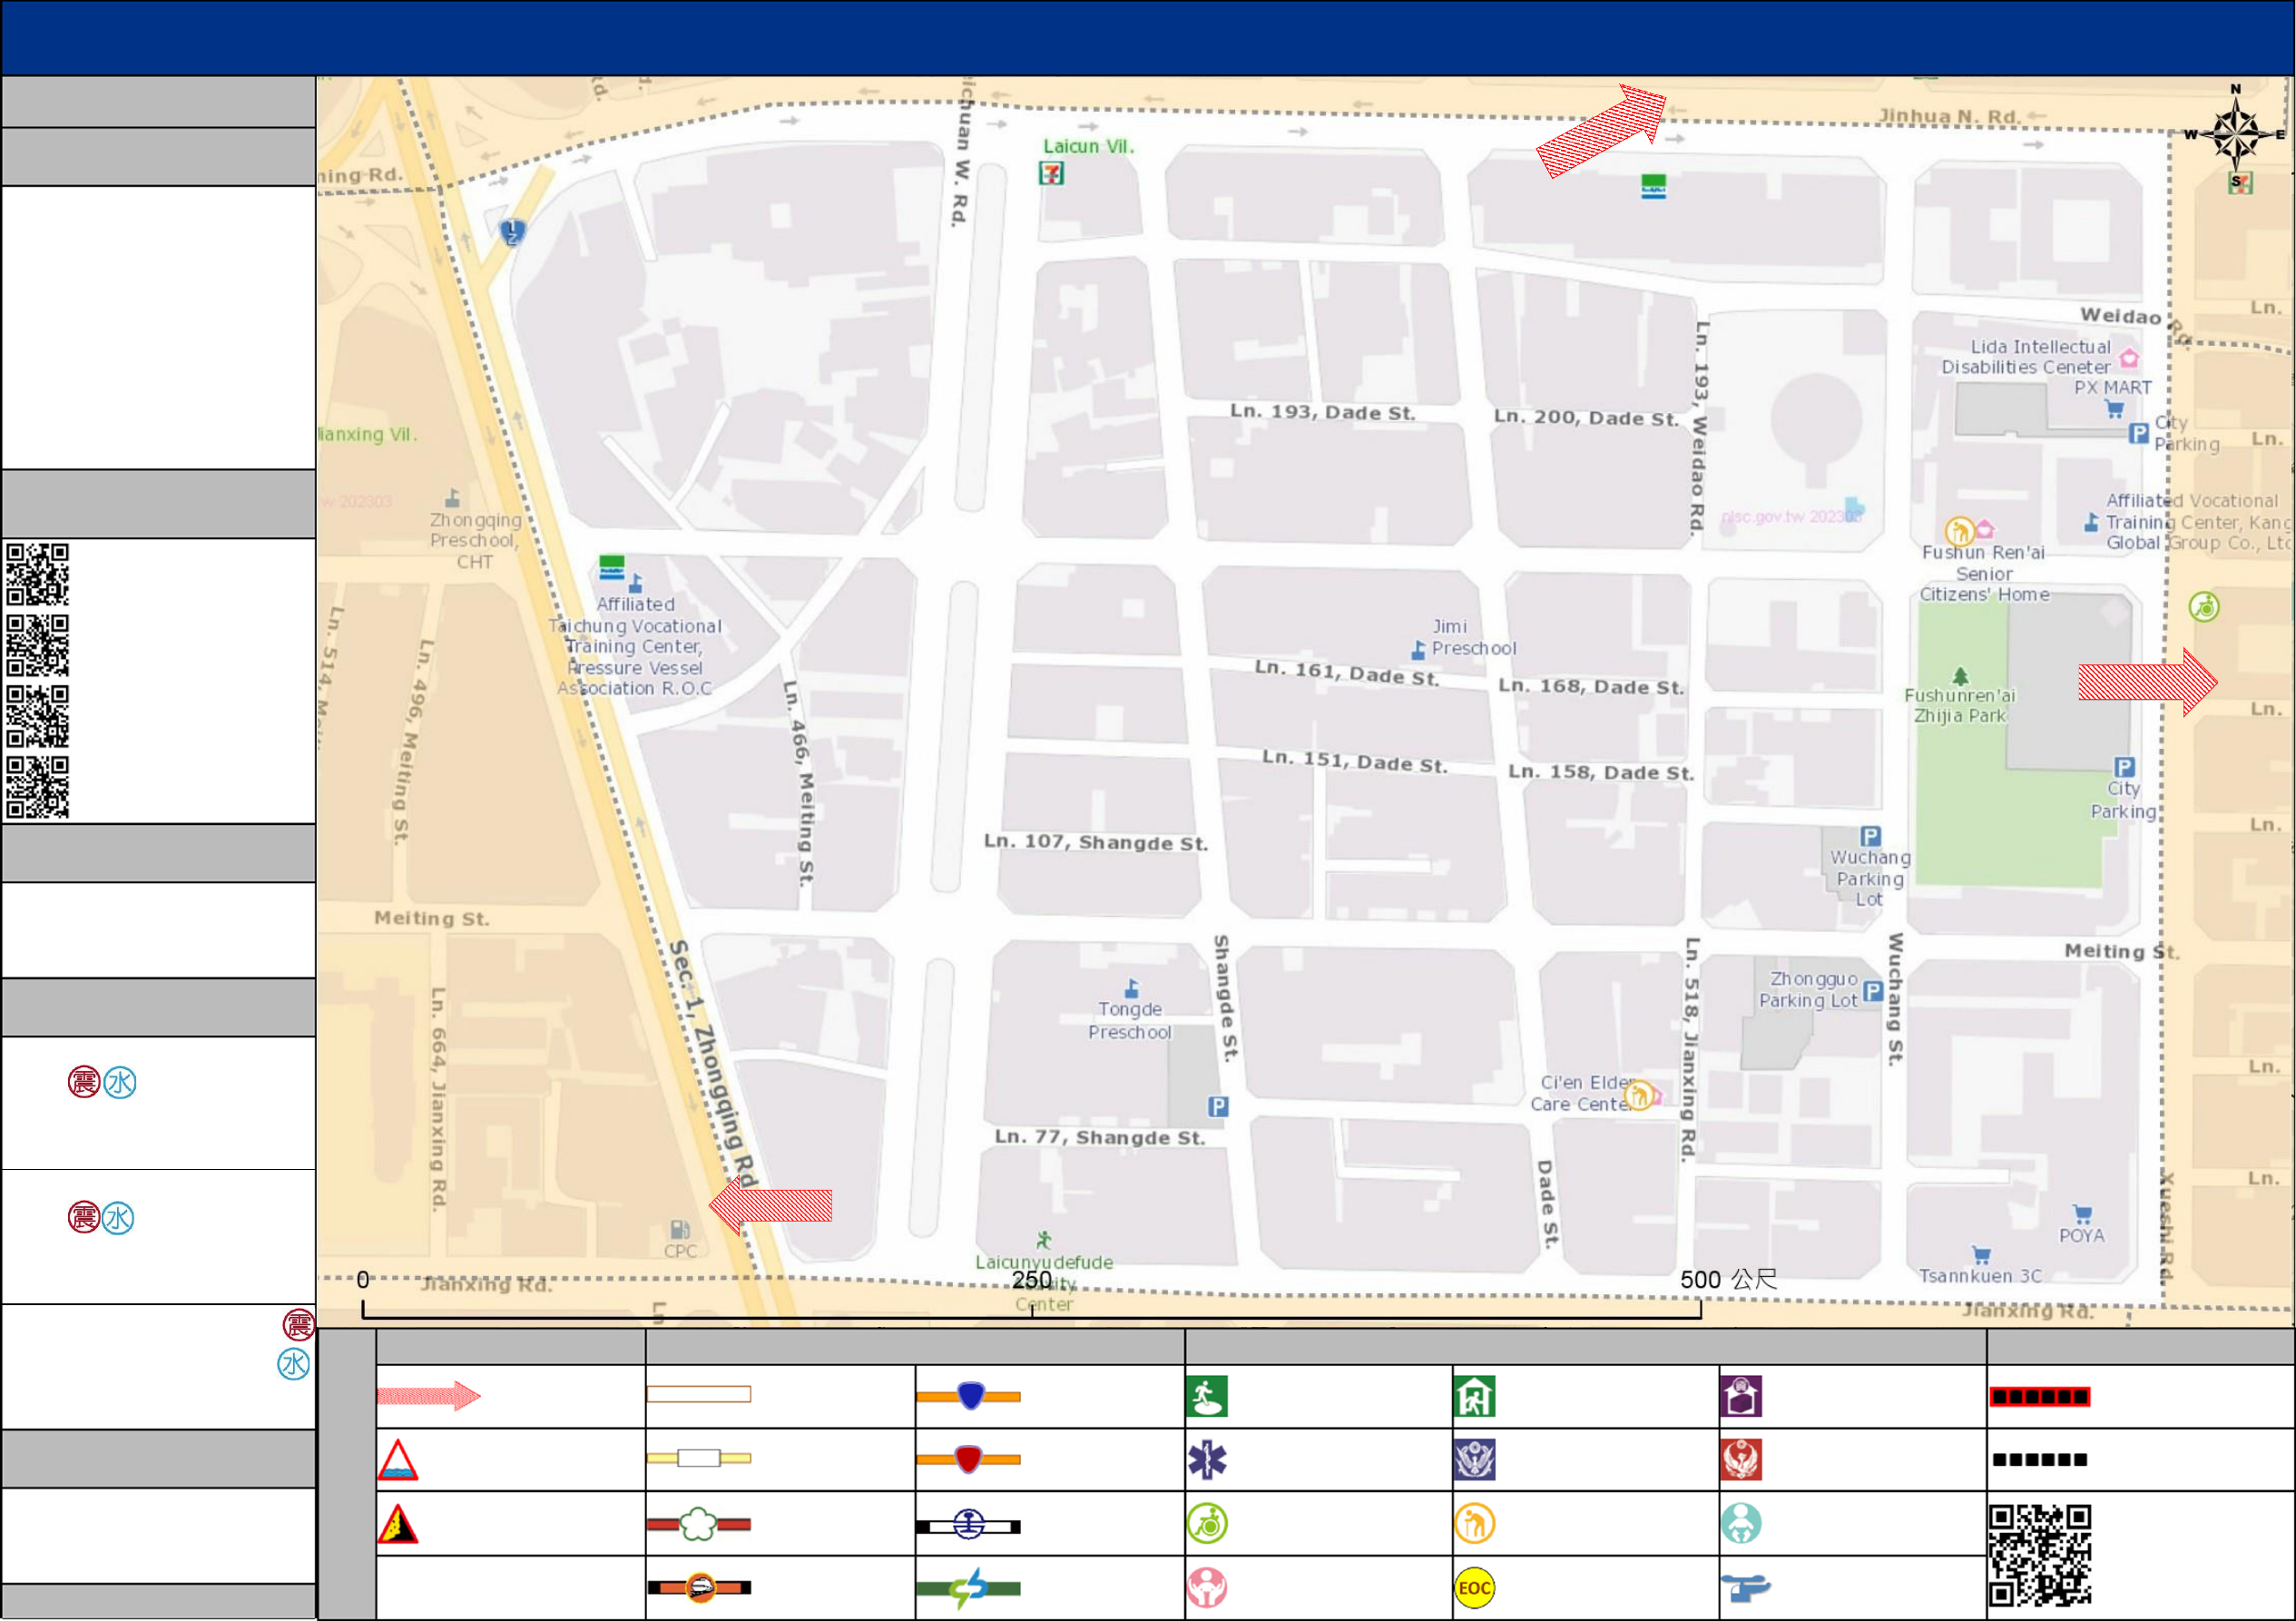2296x1621 pixels.
Task: Click the legend green shelter house icon
Action: click(x=1475, y=1396)
